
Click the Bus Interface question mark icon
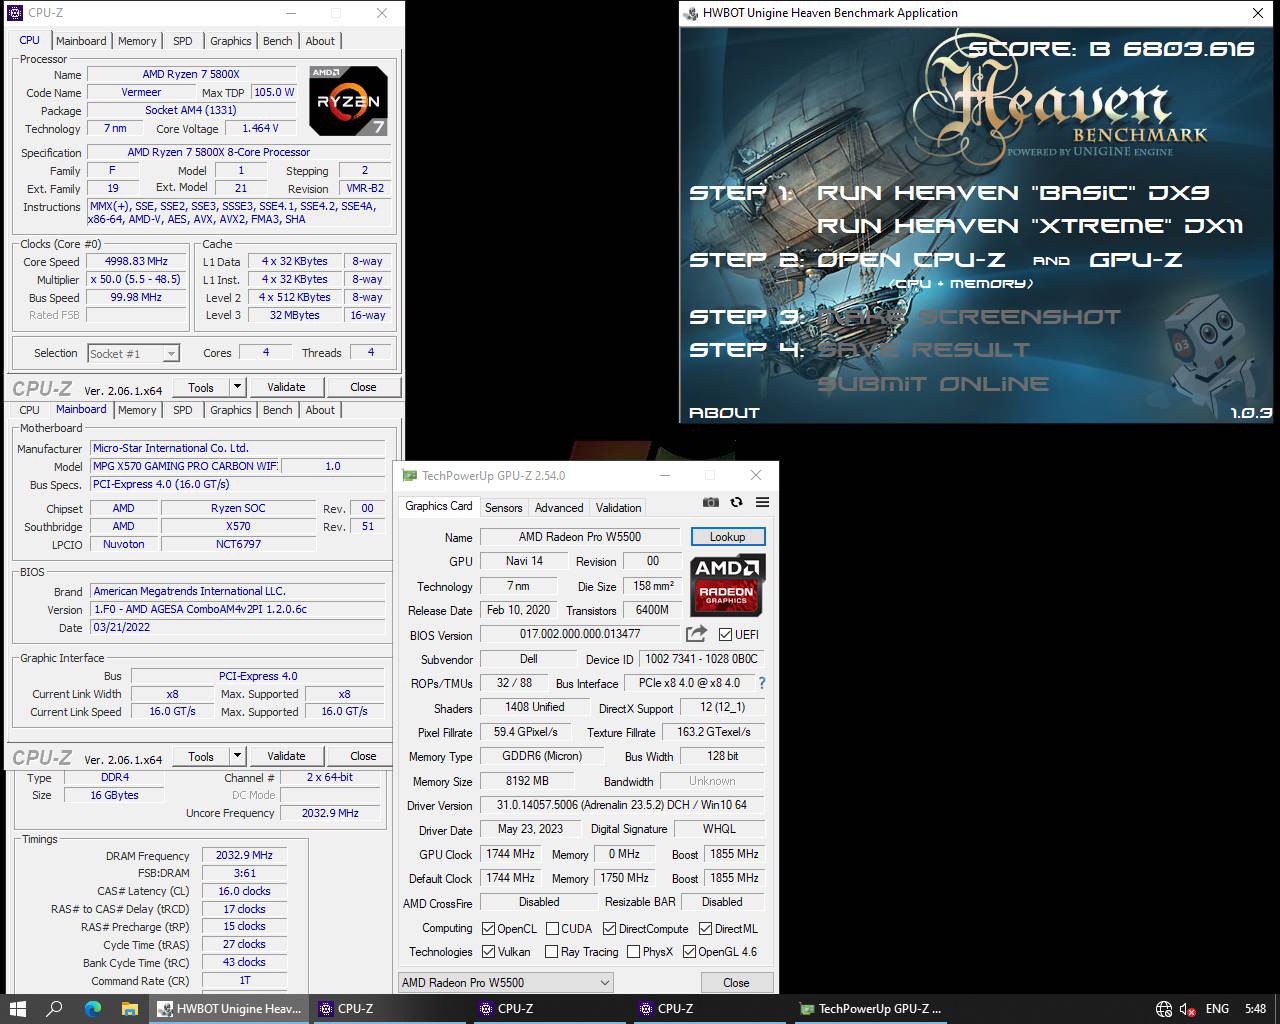762,683
